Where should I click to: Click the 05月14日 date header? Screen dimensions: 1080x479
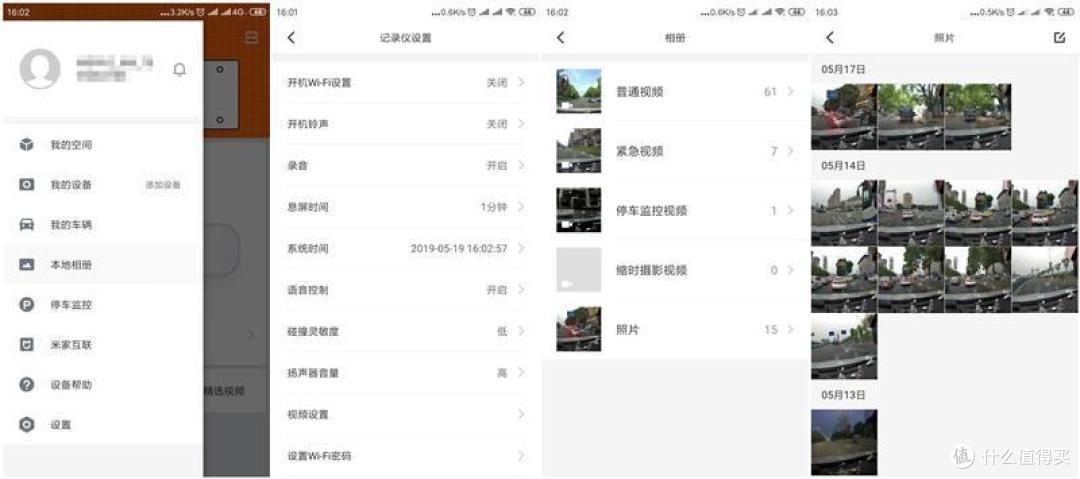tap(844, 165)
